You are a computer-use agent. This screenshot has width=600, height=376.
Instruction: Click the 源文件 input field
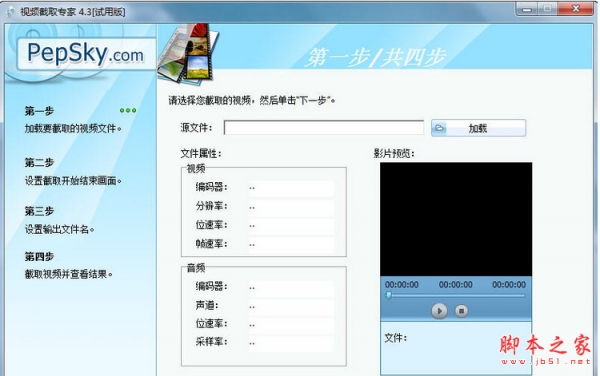point(324,127)
